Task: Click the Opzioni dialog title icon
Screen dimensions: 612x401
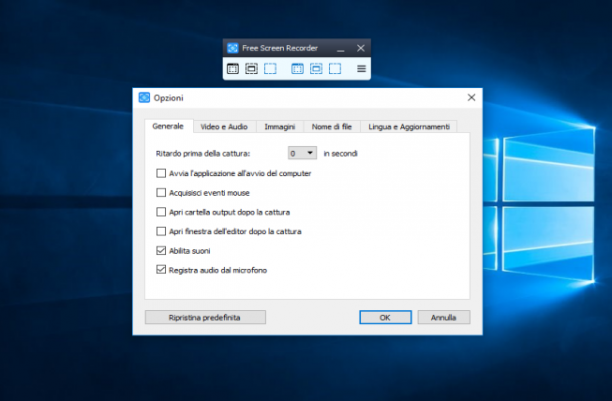Action: tap(144, 97)
